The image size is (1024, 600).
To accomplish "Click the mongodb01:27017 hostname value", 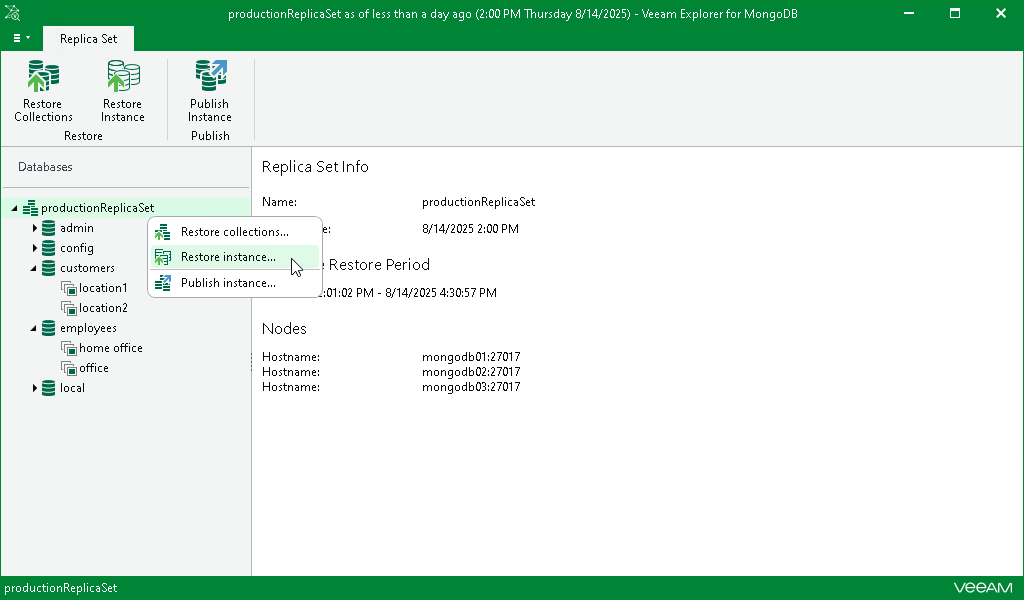I will [471, 357].
